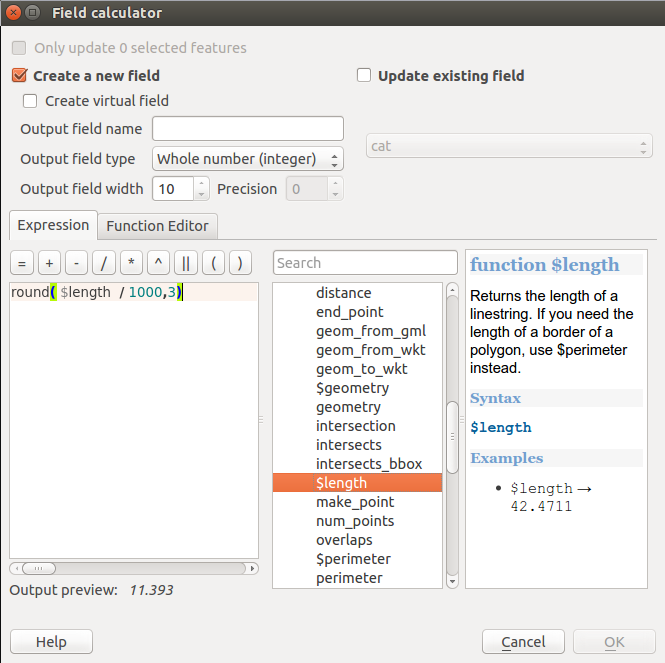Insert the division slash operator

[103, 263]
